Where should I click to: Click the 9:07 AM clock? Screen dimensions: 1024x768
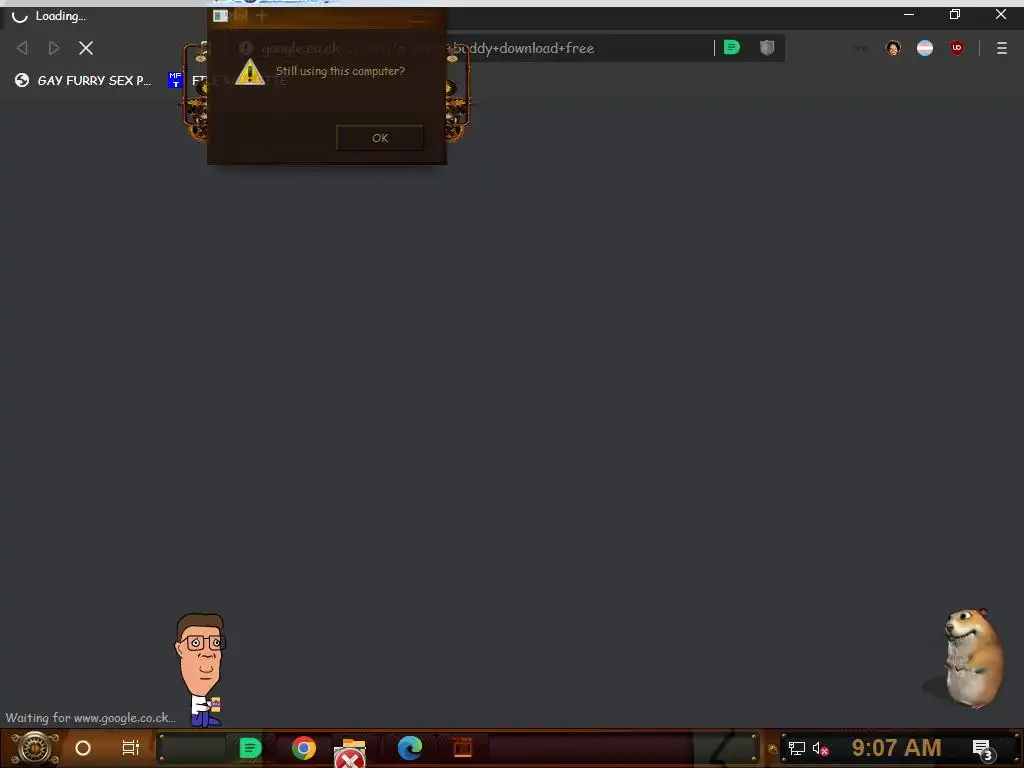pyautogui.click(x=896, y=747)
